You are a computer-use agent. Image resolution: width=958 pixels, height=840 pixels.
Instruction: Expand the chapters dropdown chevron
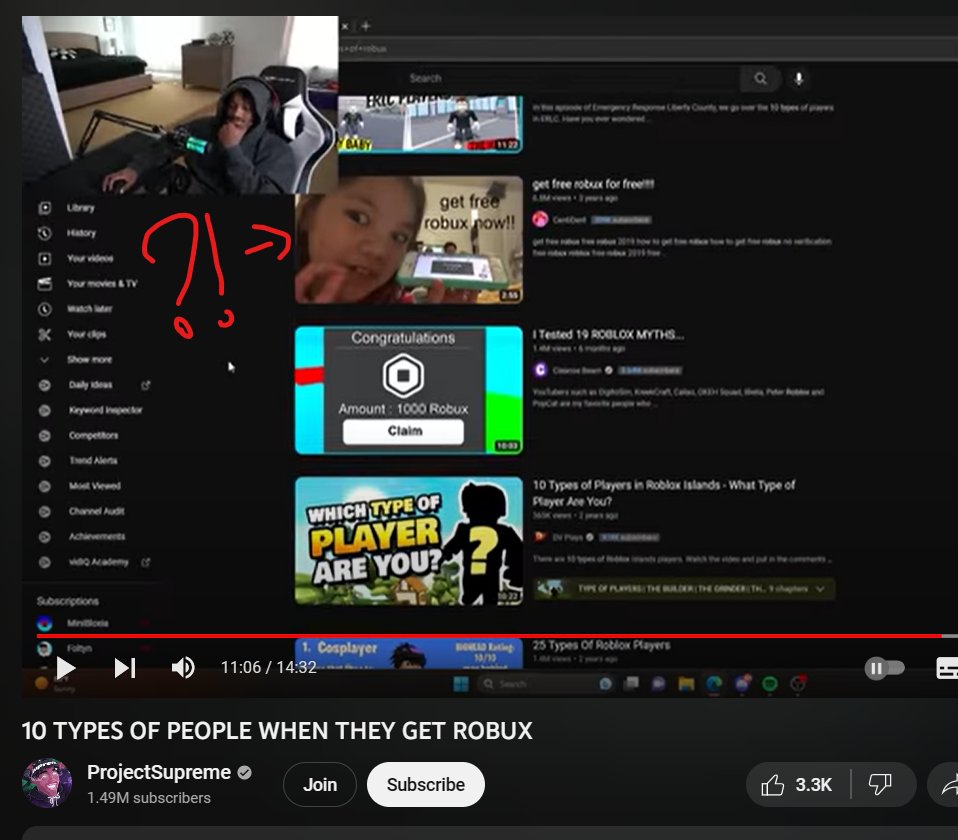pyautogui.click(x=820, y=589)
